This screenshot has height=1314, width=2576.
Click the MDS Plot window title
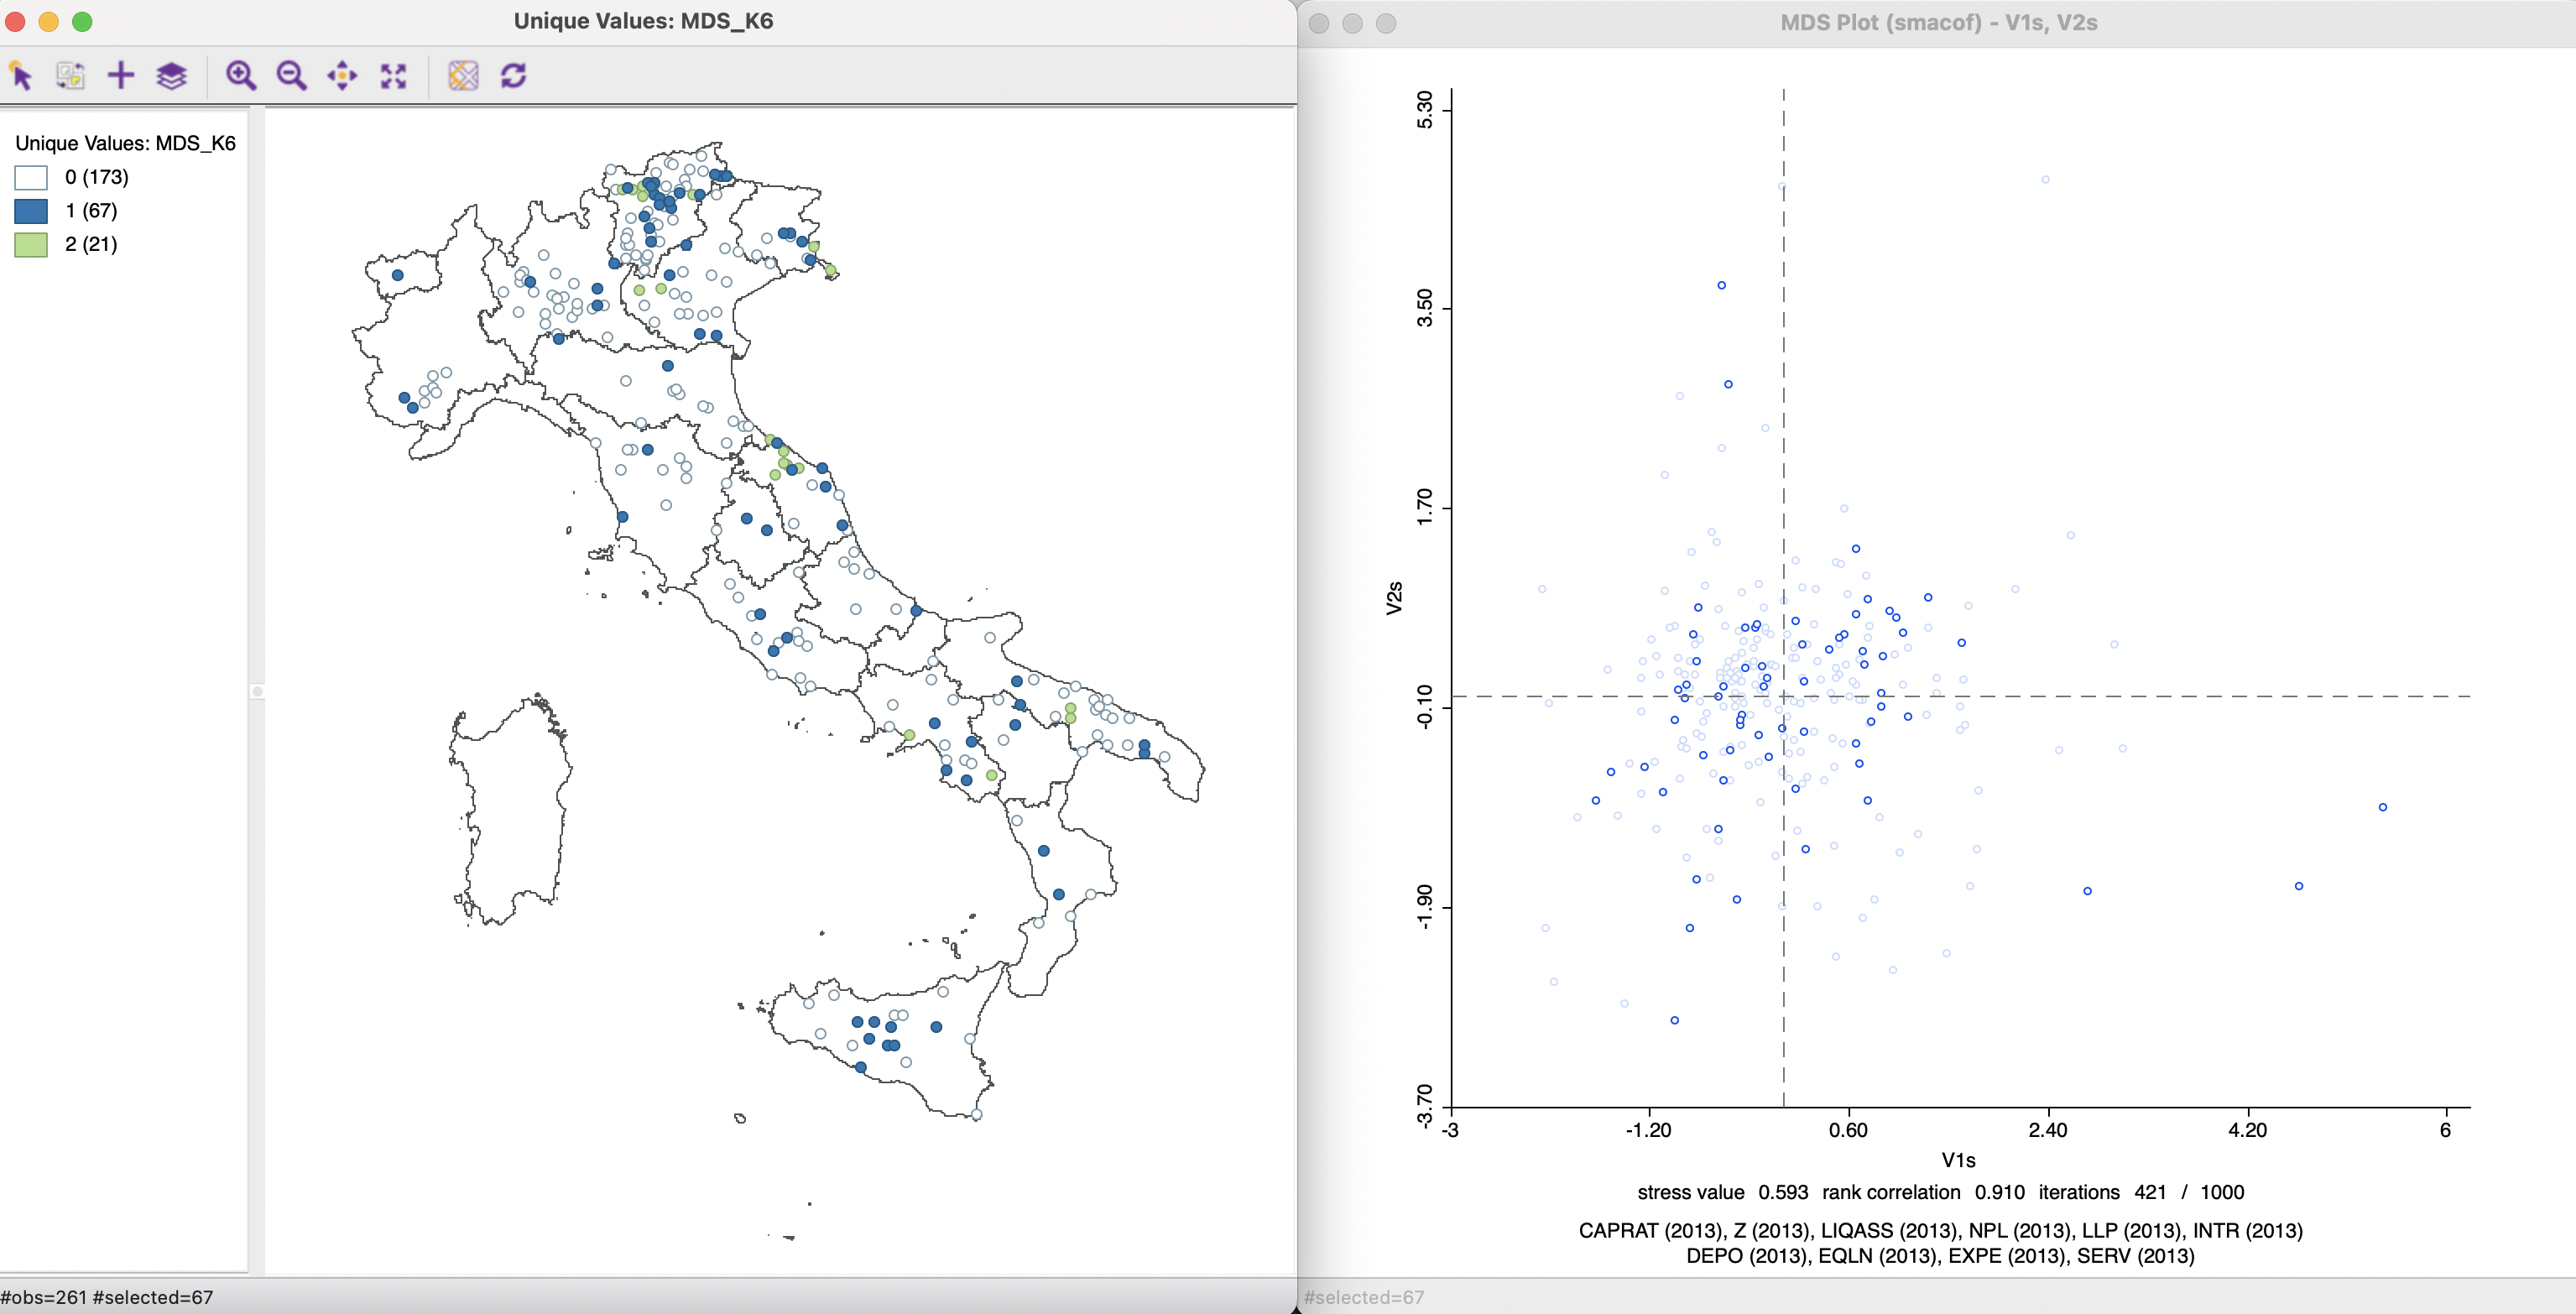(x=1938, y=22)
